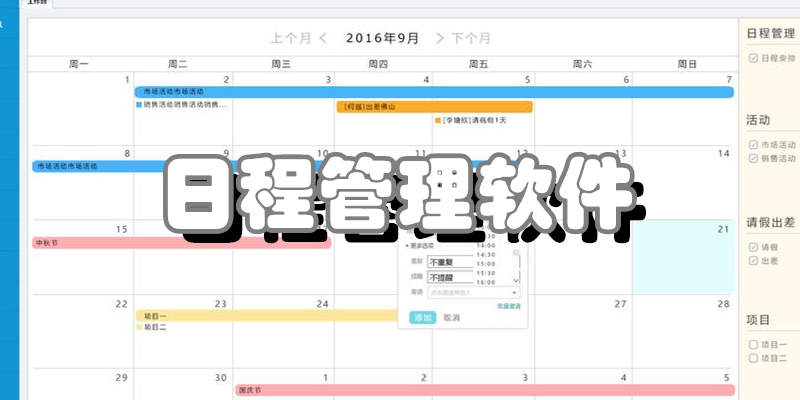The image size is (800, 400).
Task: Open the orange 出差佛山 event bar
Action: [x=433, y=106]
